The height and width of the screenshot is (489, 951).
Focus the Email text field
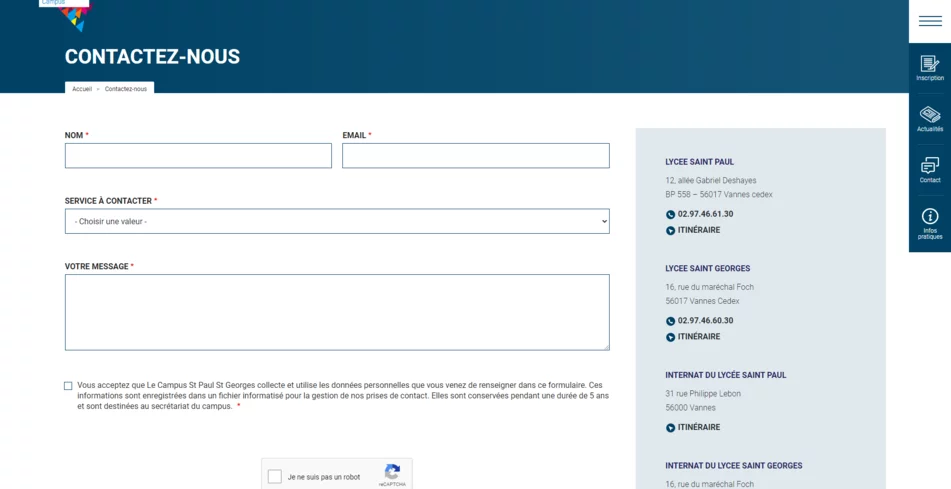475,156
